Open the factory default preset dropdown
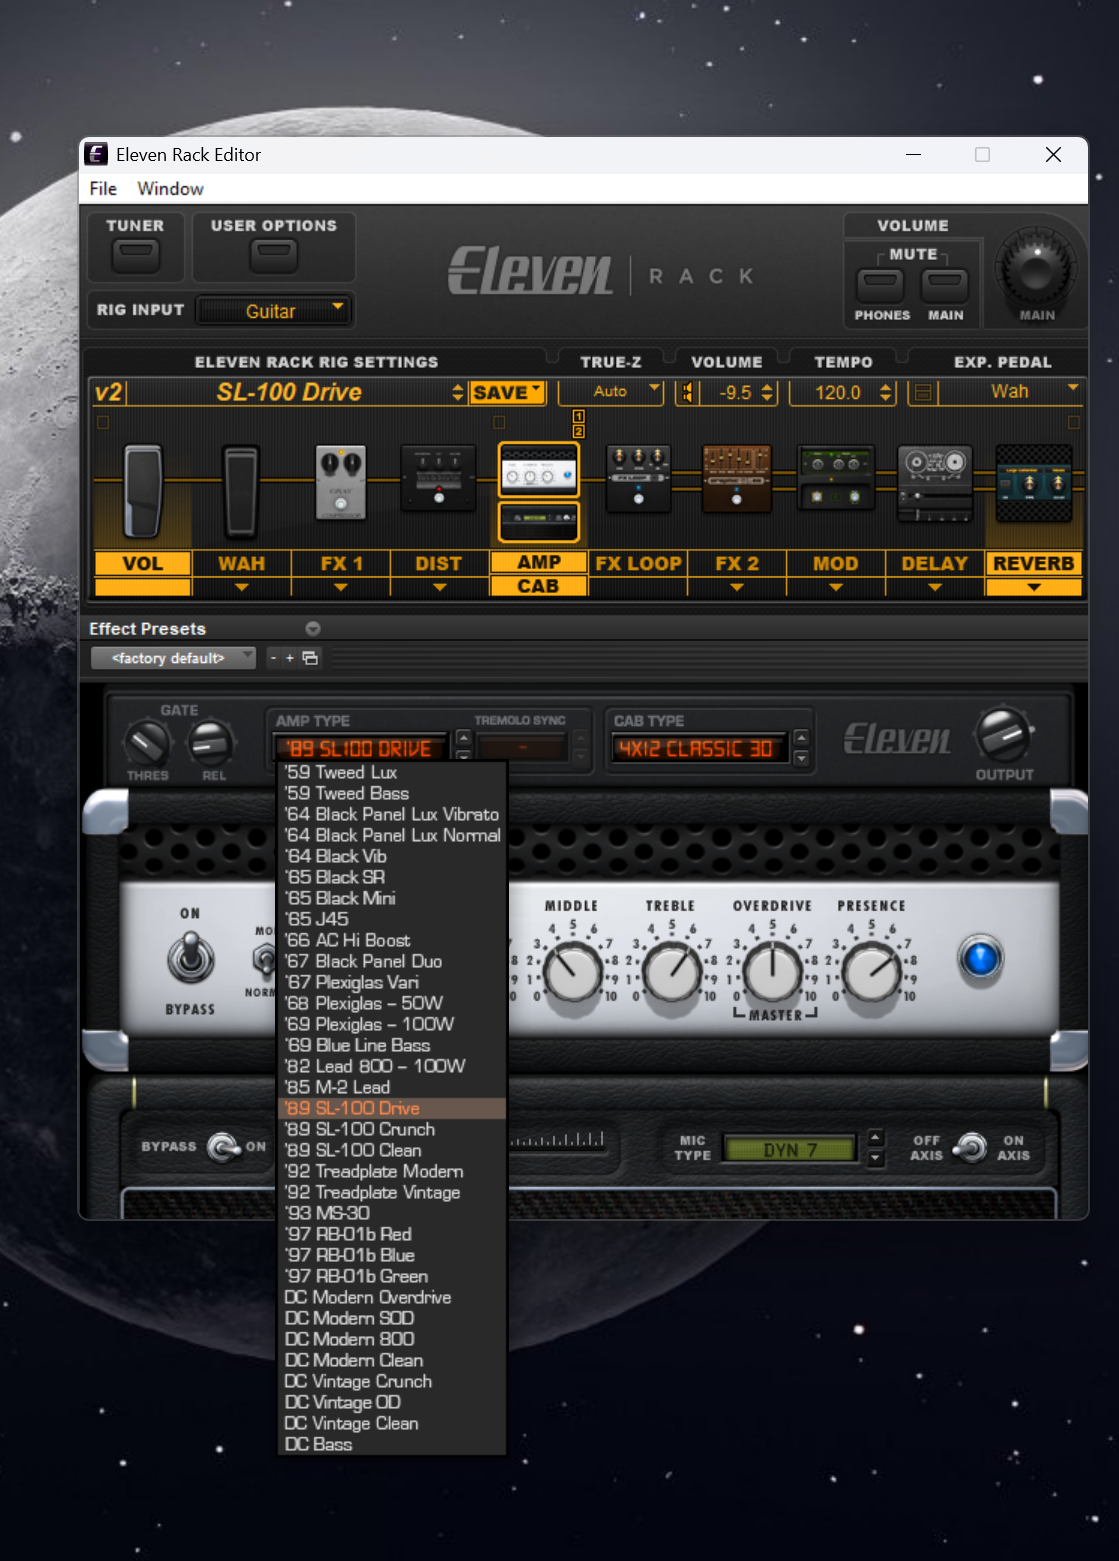Viewport: 1119px width, 1561px height. (x=173, y=658)
